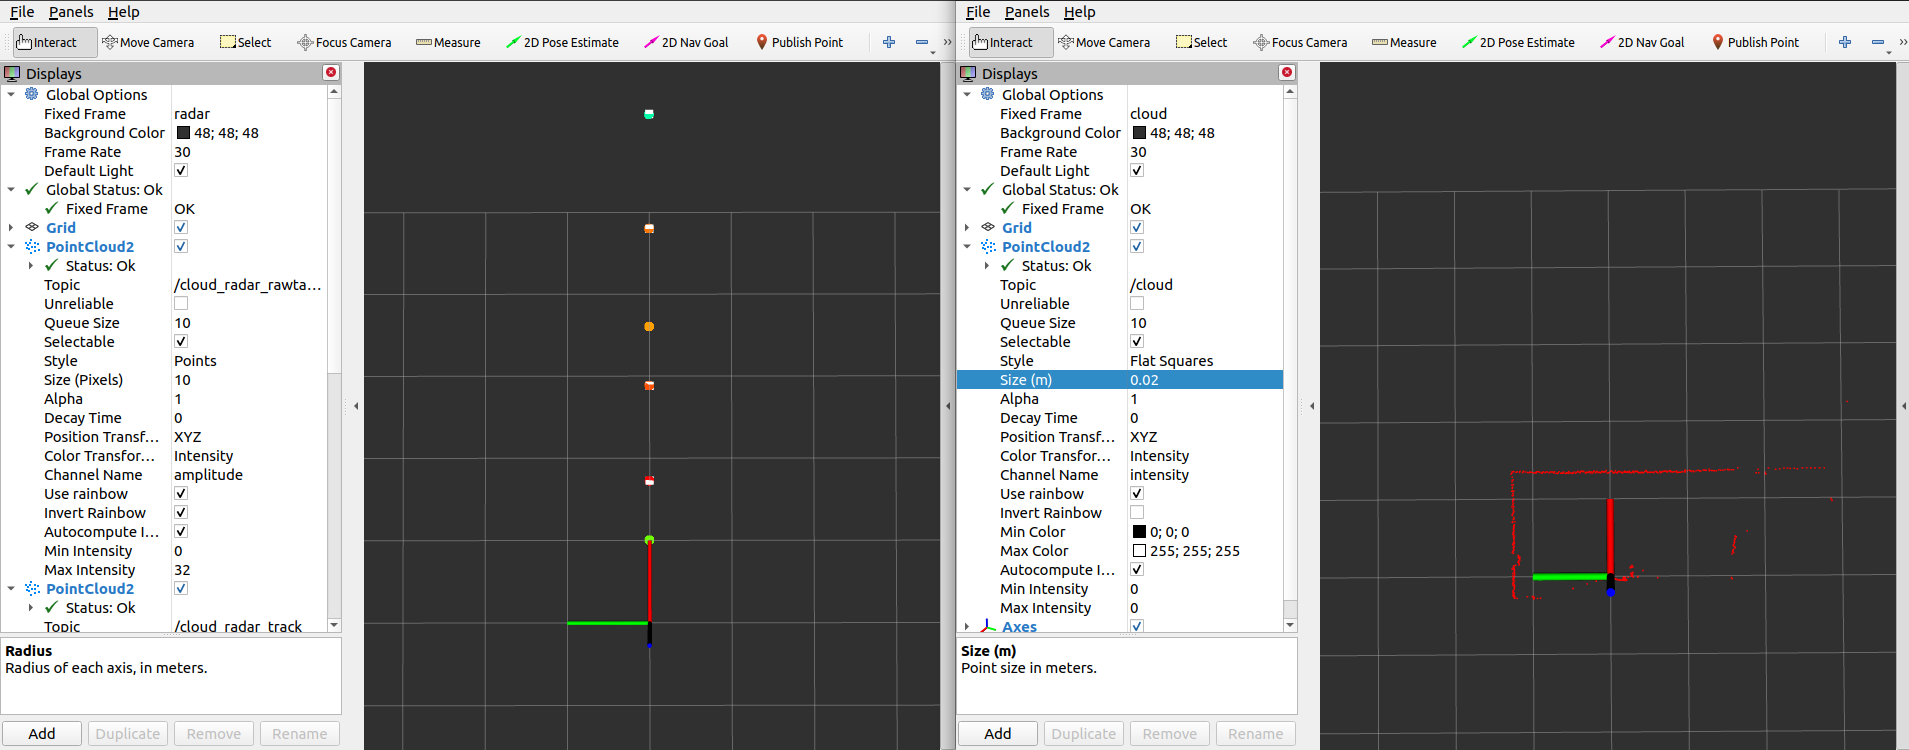Viewport: 1909px width, 750px height.
Task: Collapse Global Options in right Displays panel
Action: 967,95
